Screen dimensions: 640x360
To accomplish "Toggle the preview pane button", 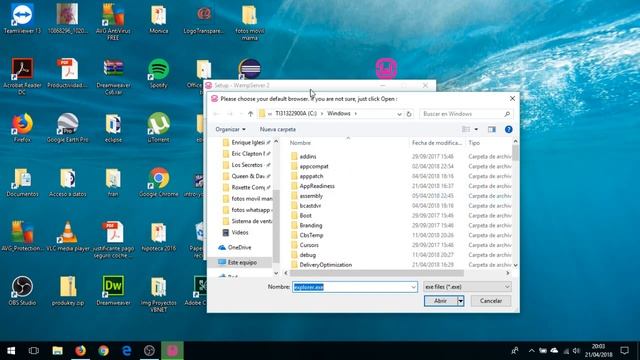I will coord(491,129).
